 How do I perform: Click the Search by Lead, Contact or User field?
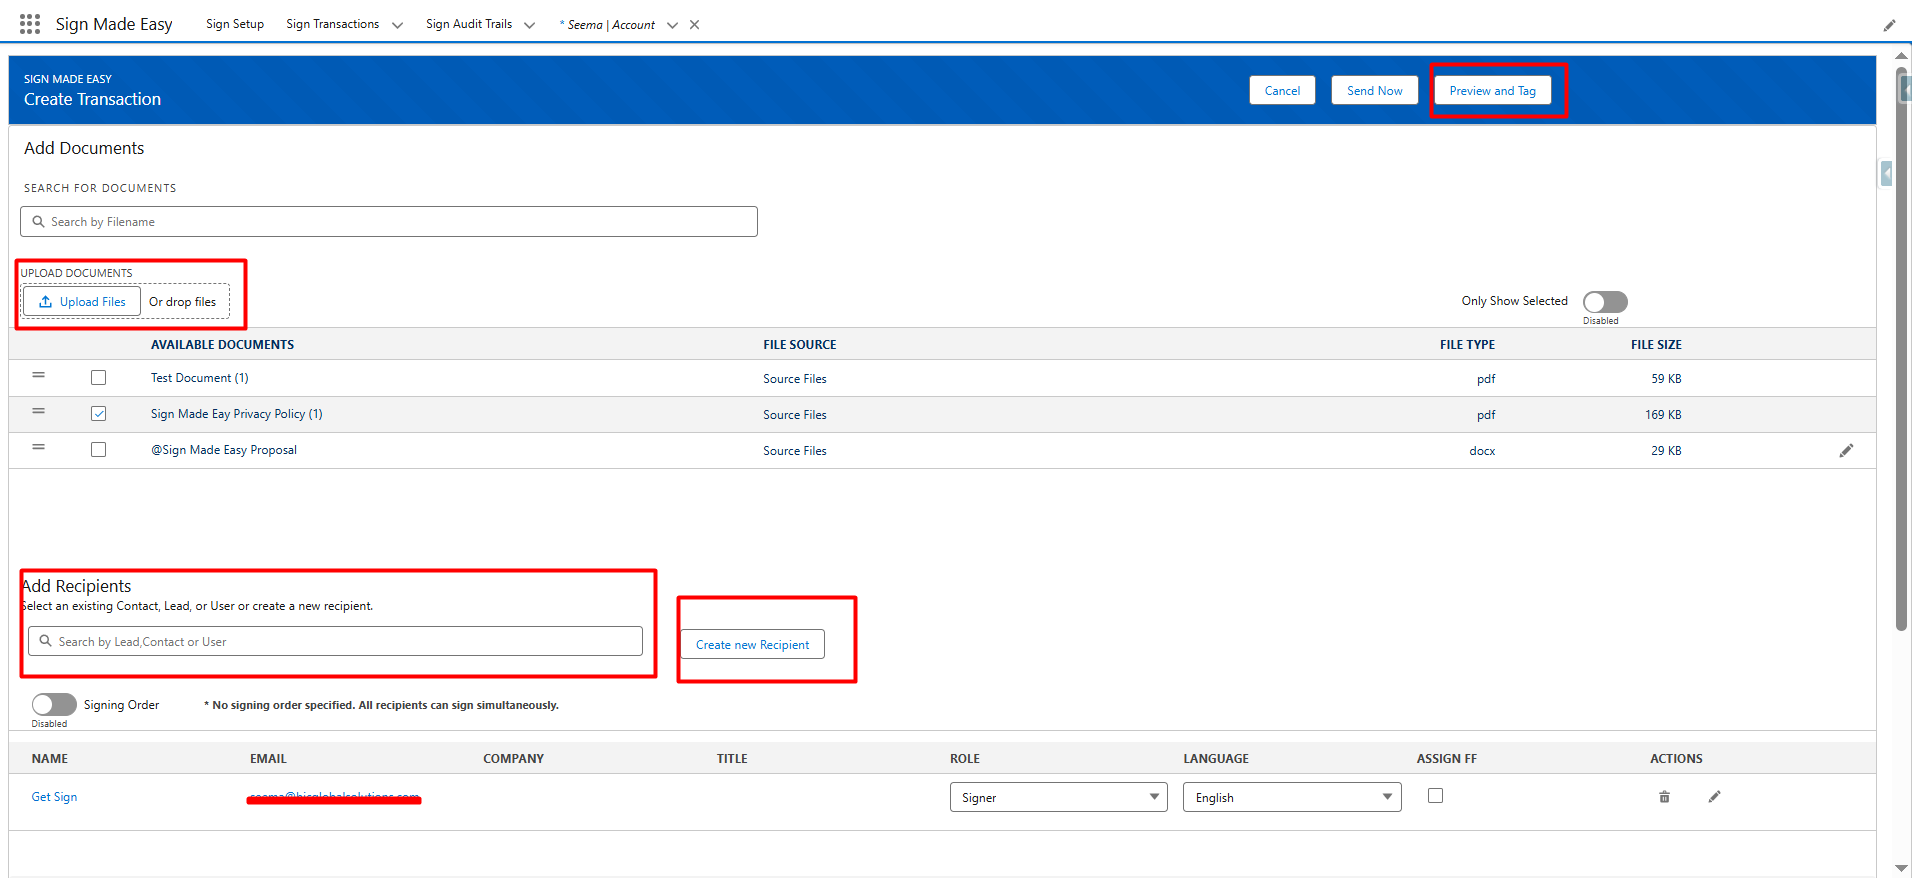tap(335, 641)
